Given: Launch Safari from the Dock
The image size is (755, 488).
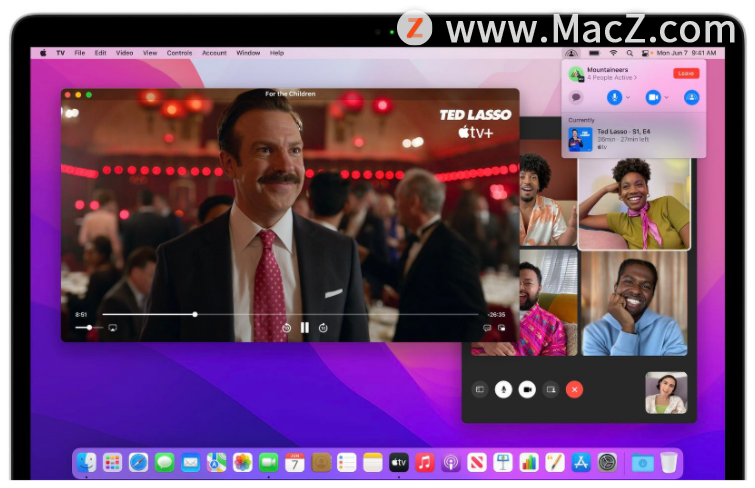Looking at the screenshot, I should point(138,463).
